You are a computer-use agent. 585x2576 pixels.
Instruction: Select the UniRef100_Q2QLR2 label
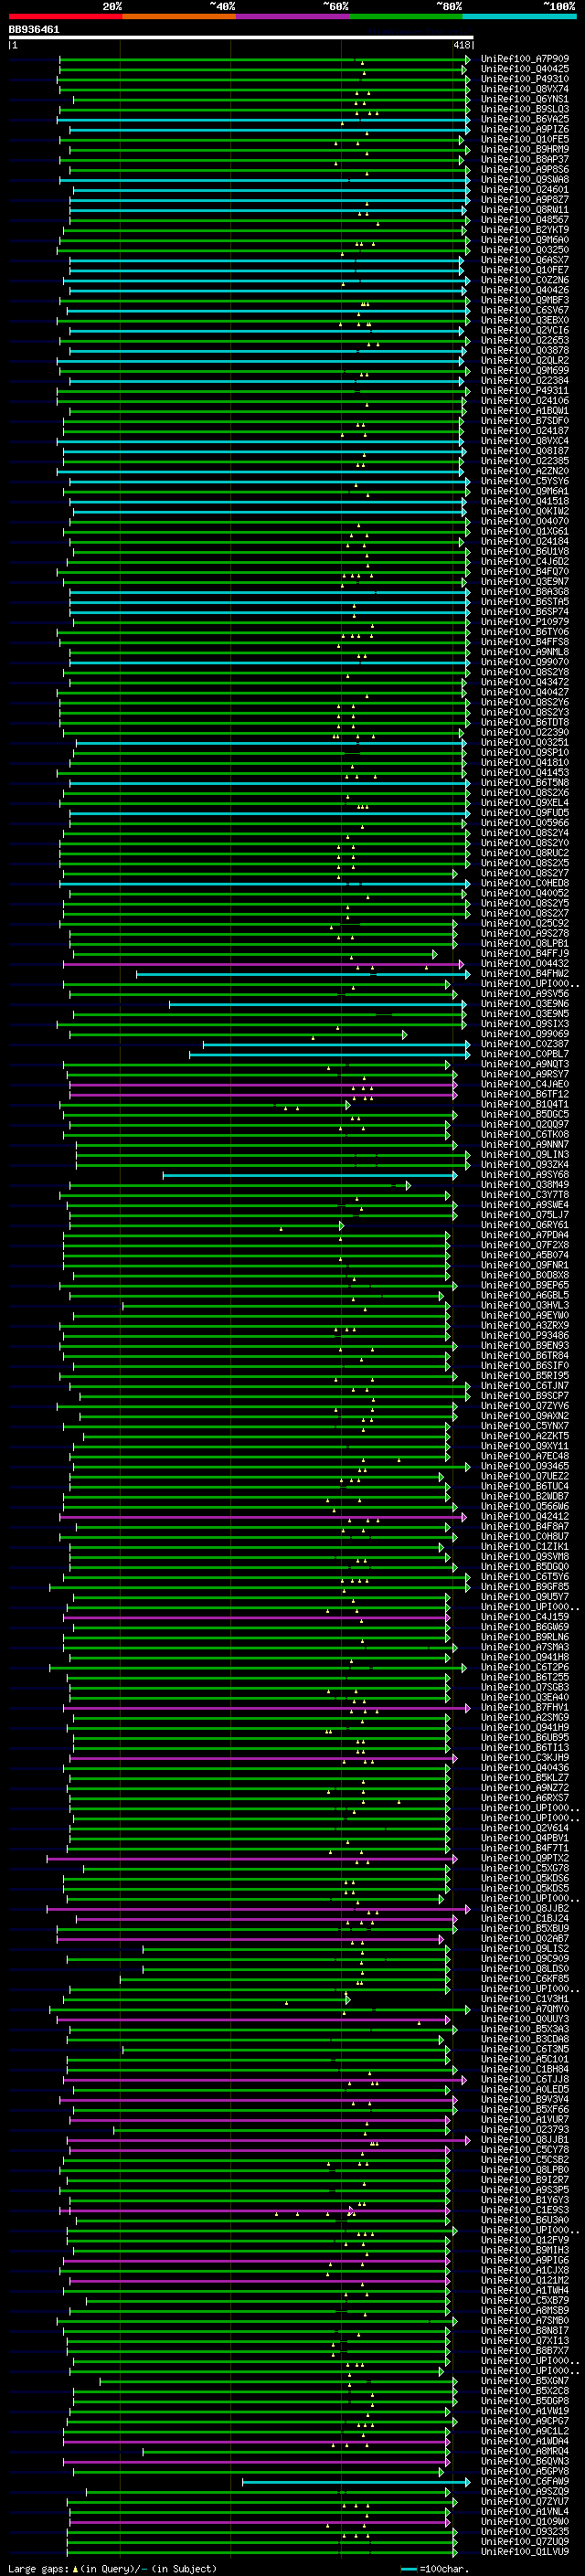(x=525, y=360)
